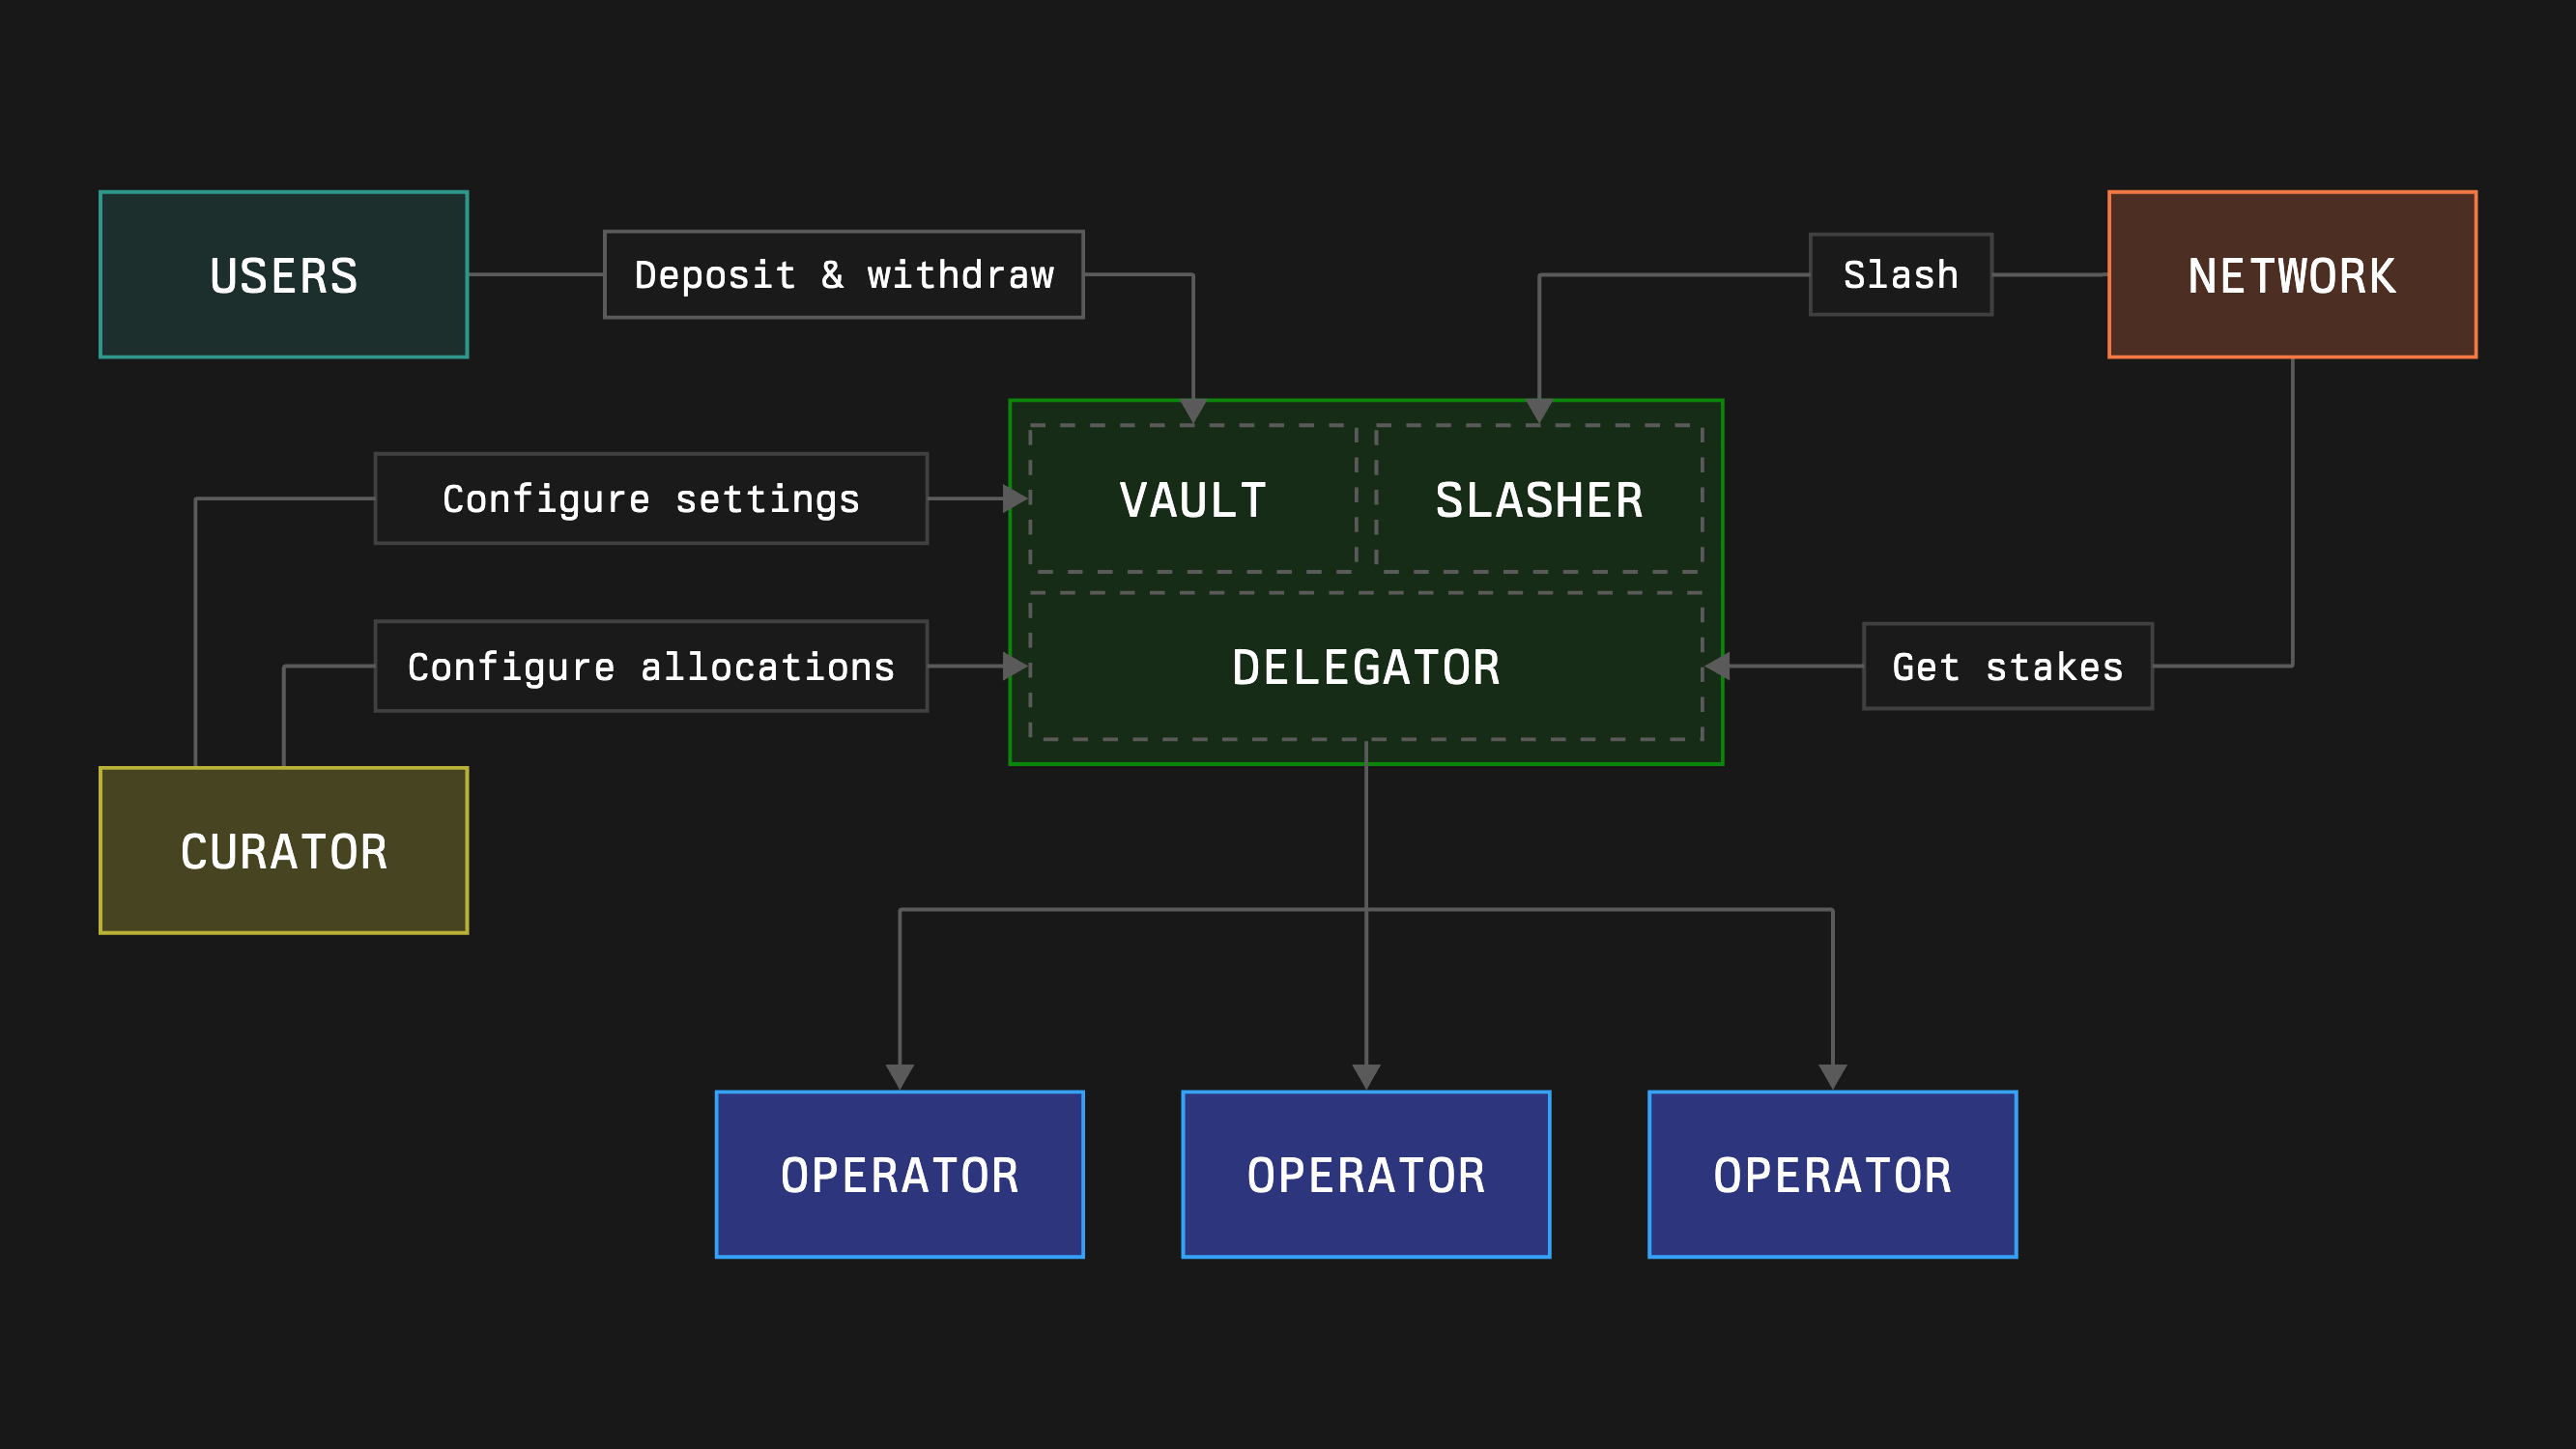Click the Slash action label
The height and width of the screenshot is (1449, 2576).
point(1900,275)
